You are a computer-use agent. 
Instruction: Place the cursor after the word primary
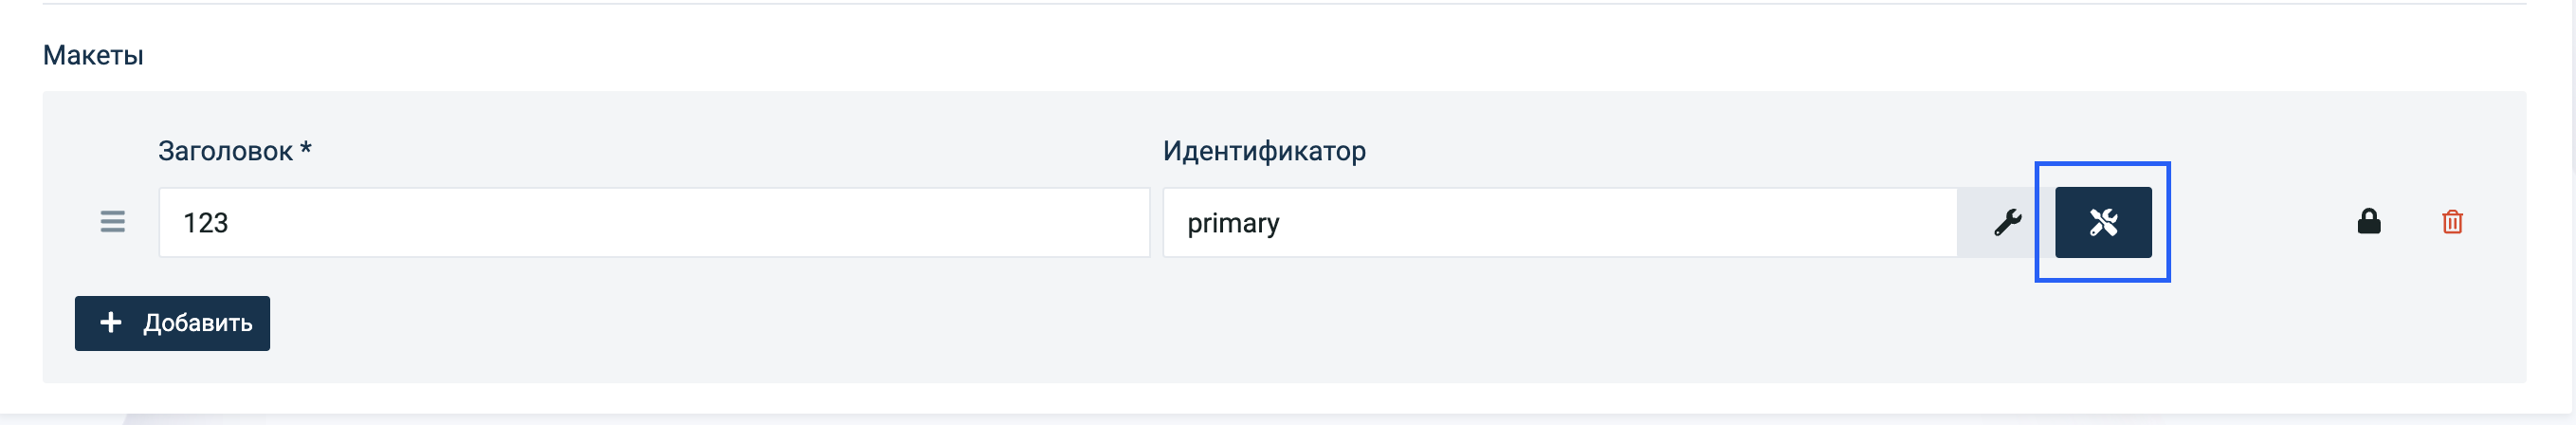tap(1282, 222)
